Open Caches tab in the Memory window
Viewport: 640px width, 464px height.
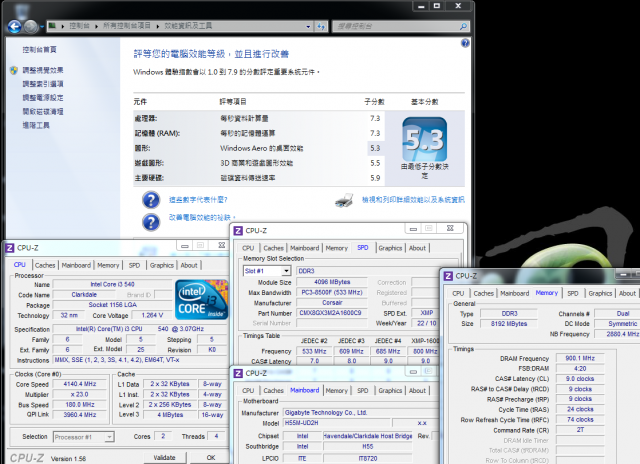(484, 293)
